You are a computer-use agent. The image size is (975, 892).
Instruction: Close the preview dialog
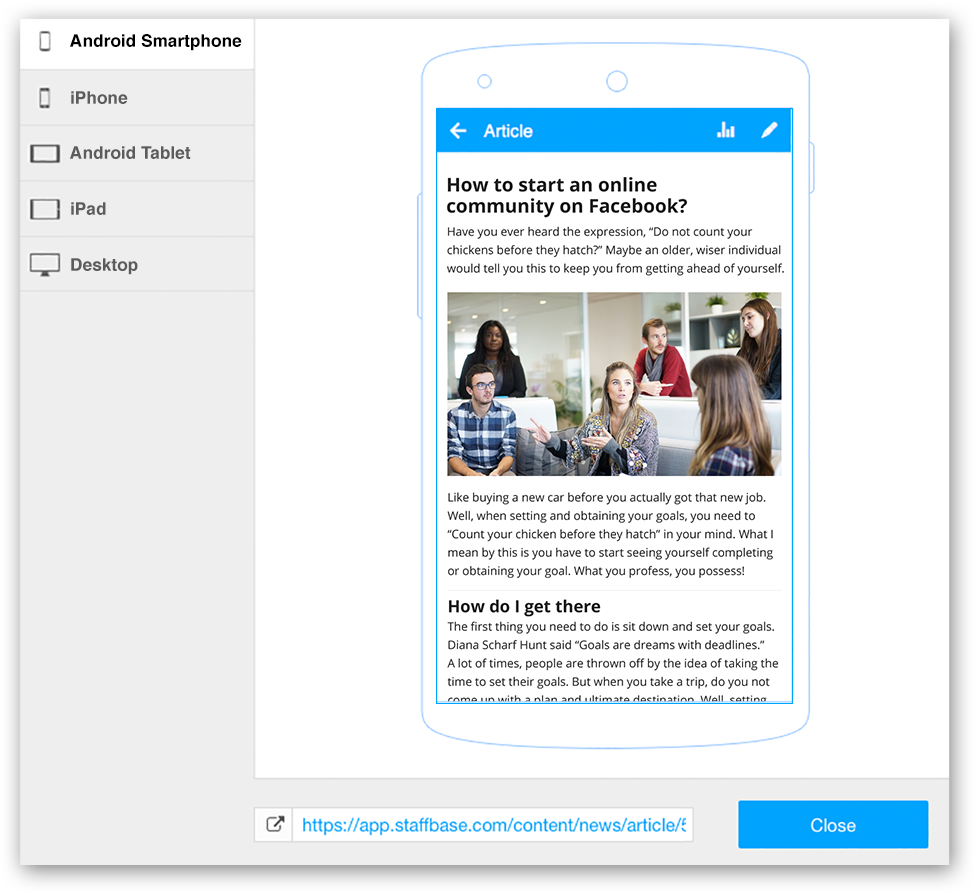[x=833, y=824]
